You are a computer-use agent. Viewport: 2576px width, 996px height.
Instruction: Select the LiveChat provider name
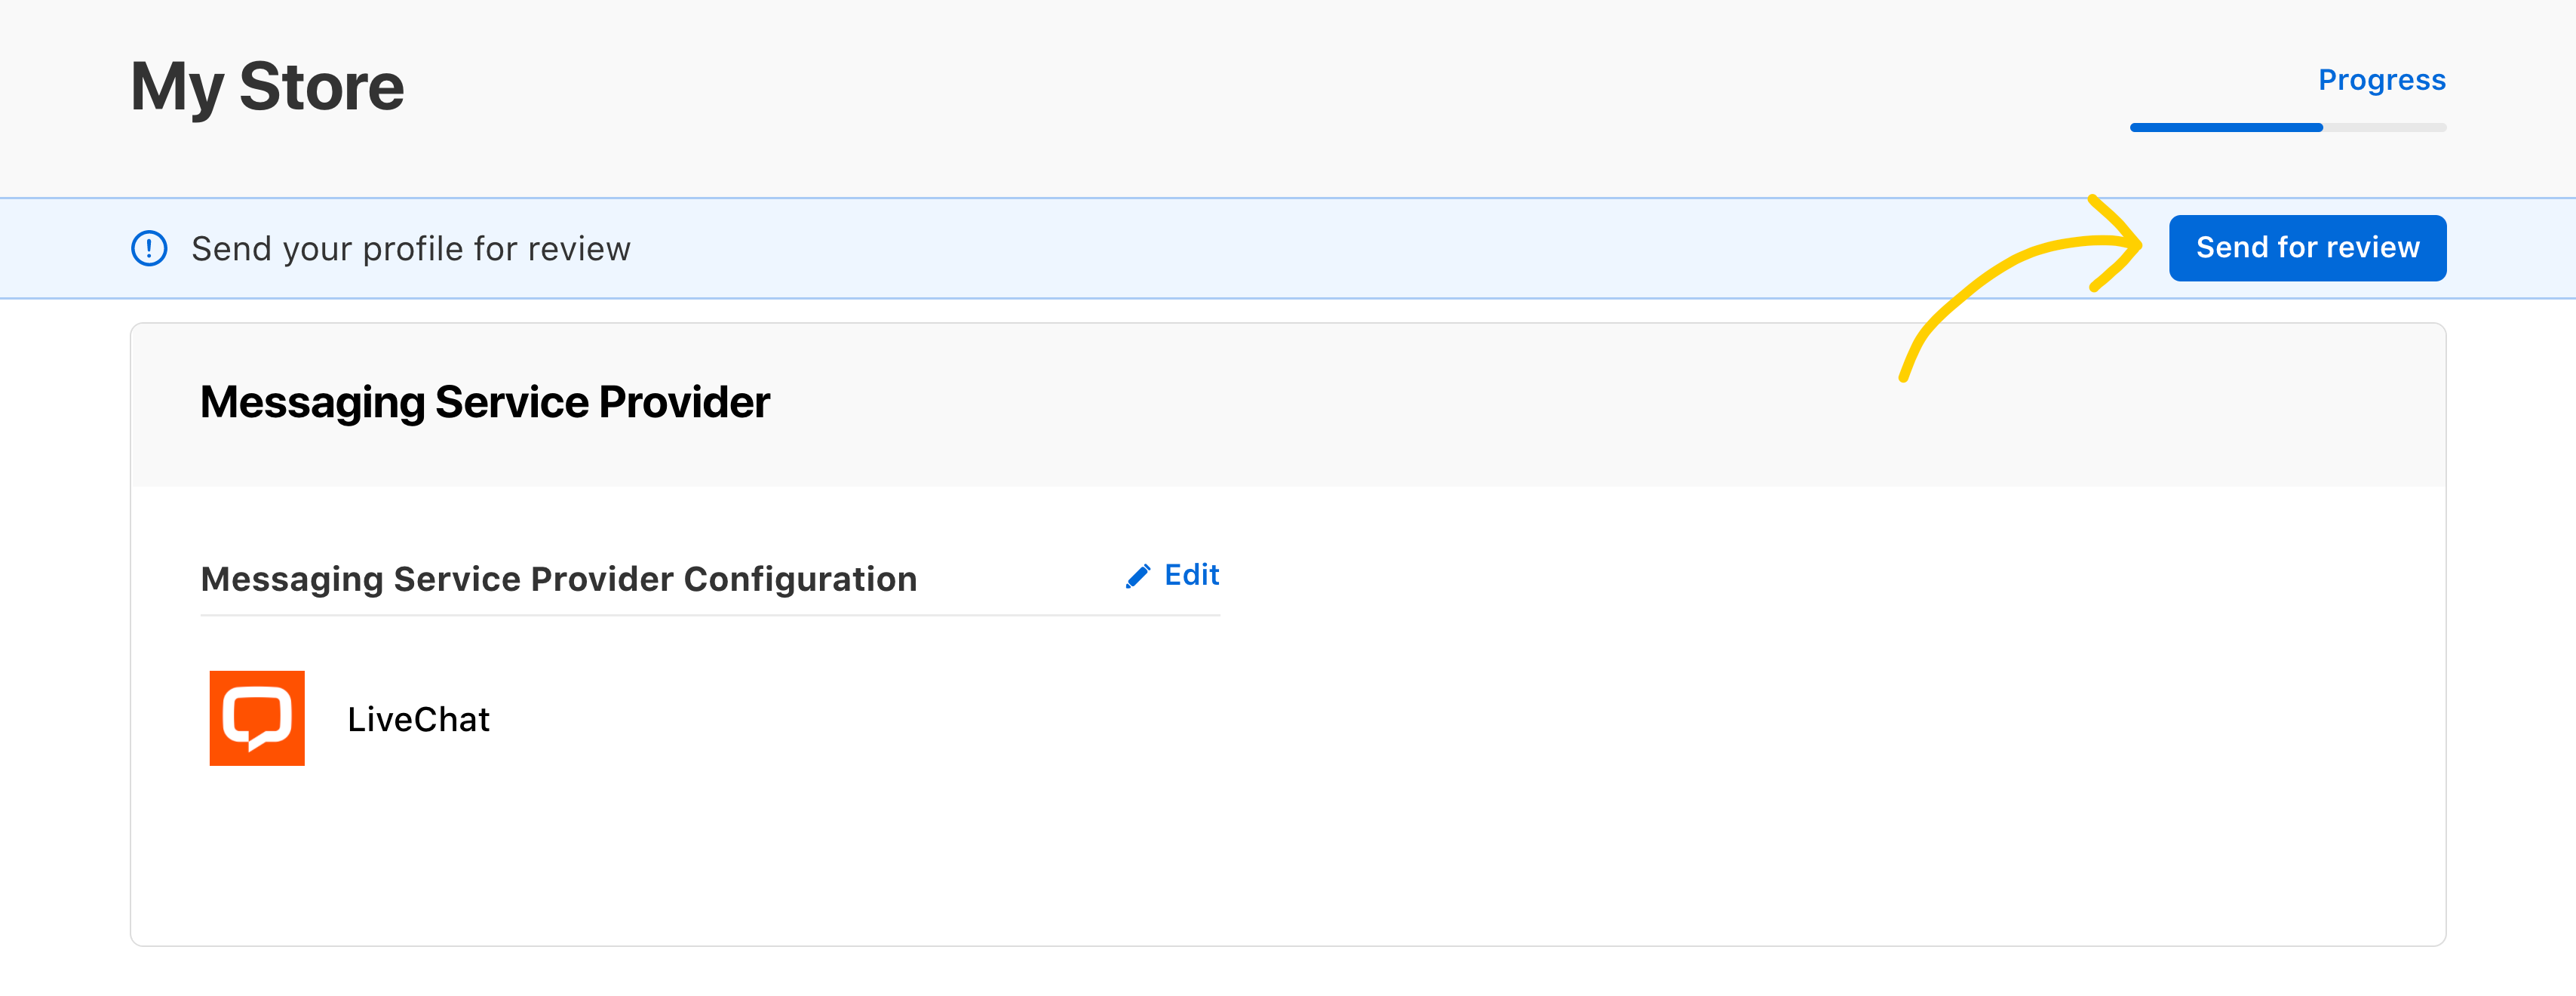pos(418,719)
